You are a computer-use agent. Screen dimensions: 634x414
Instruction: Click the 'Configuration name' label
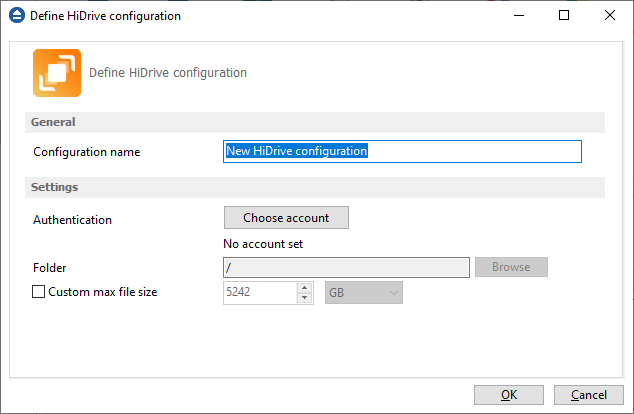point(87,152)
